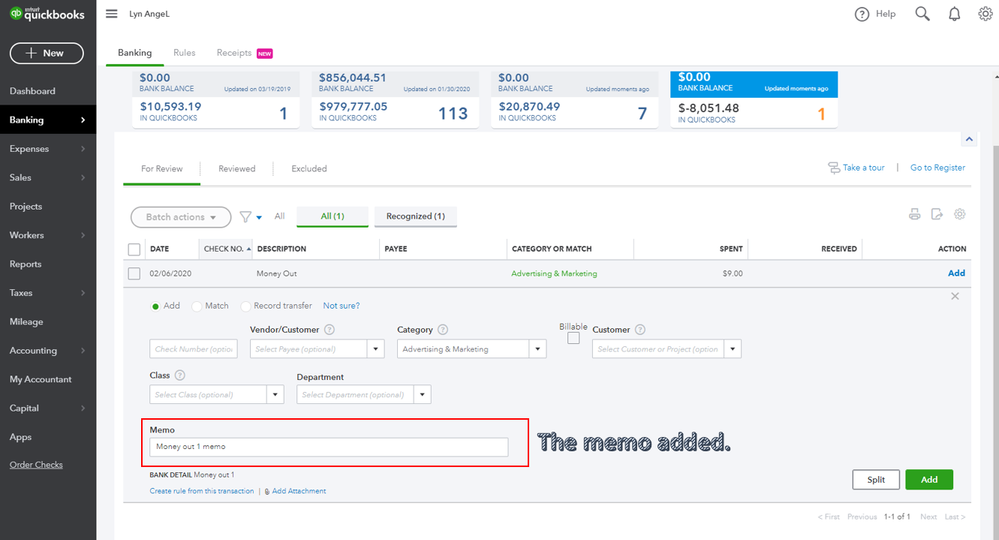Click the Category help icon
The width and height of the screenshot is (999, 540).
coord(443,330)
